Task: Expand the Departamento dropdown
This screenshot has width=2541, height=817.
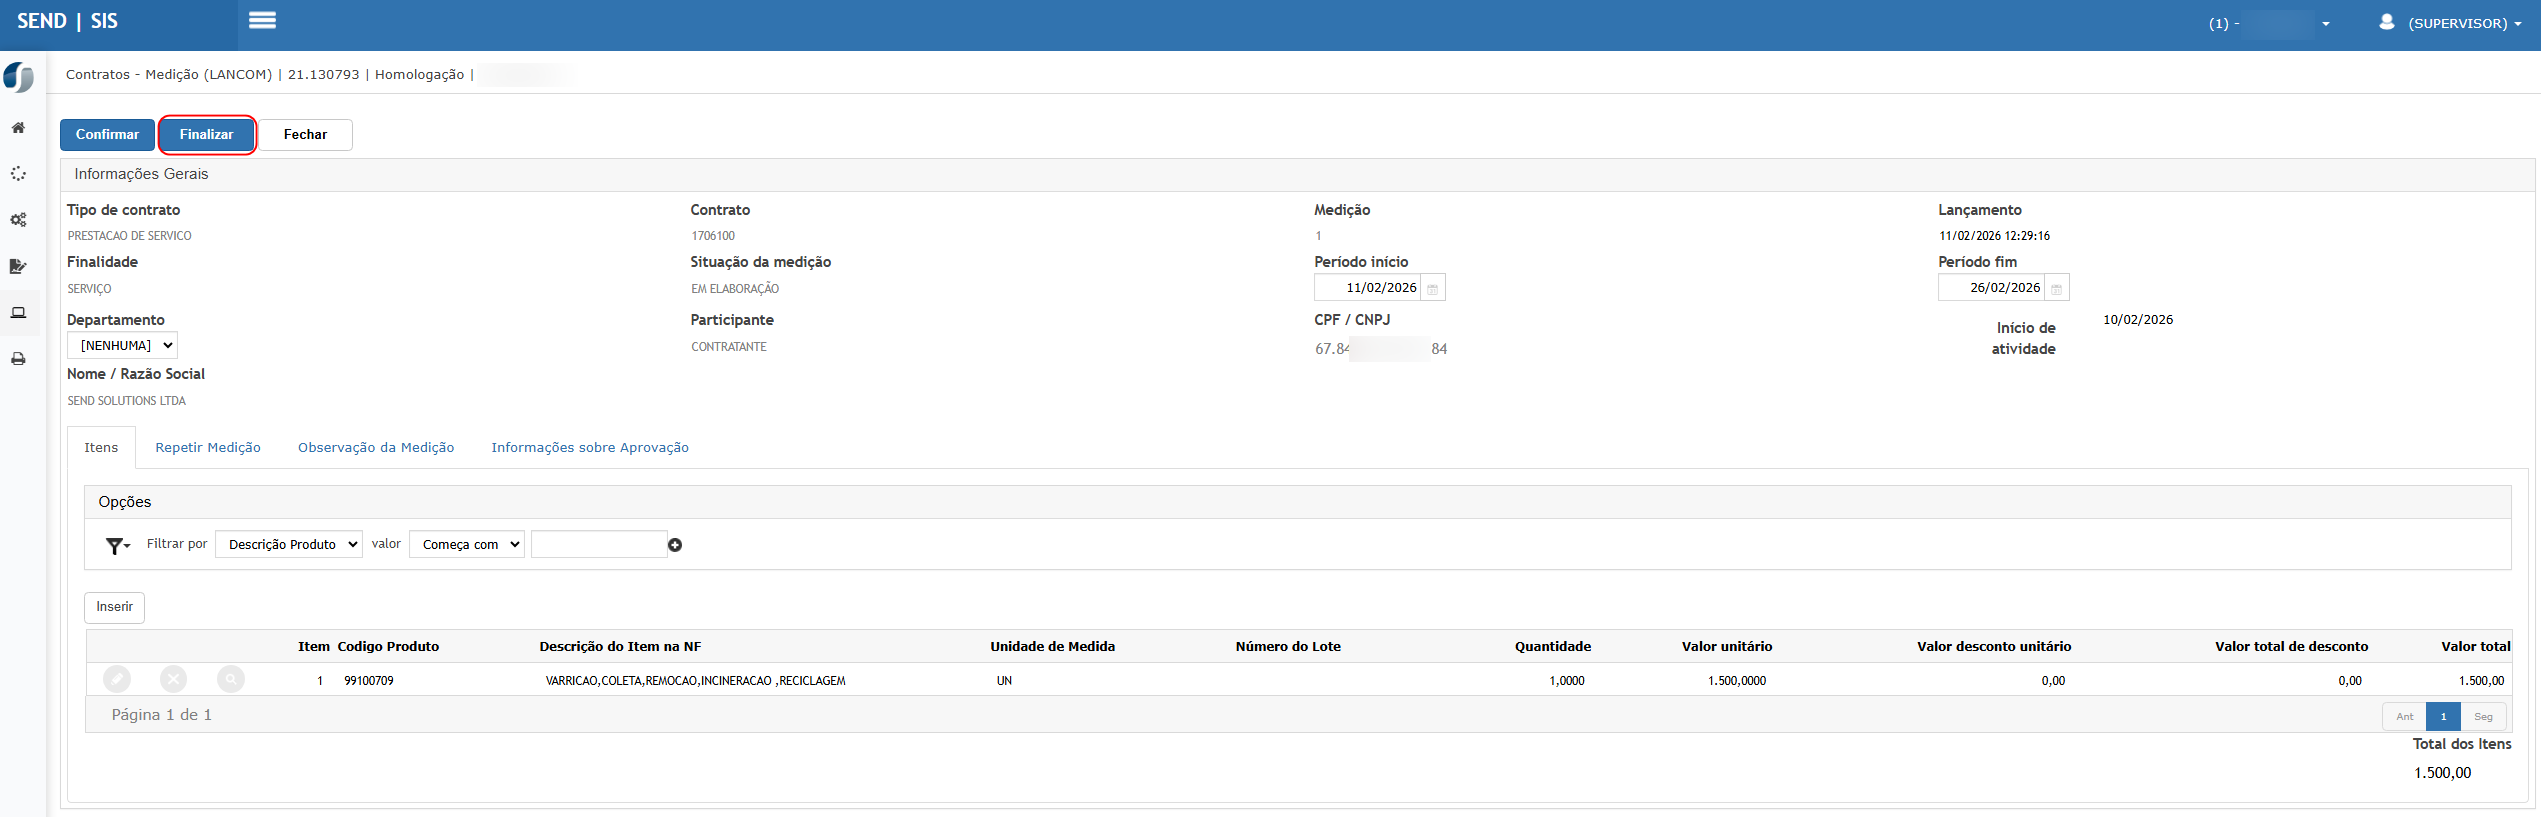Action: (x=122, y=346)
